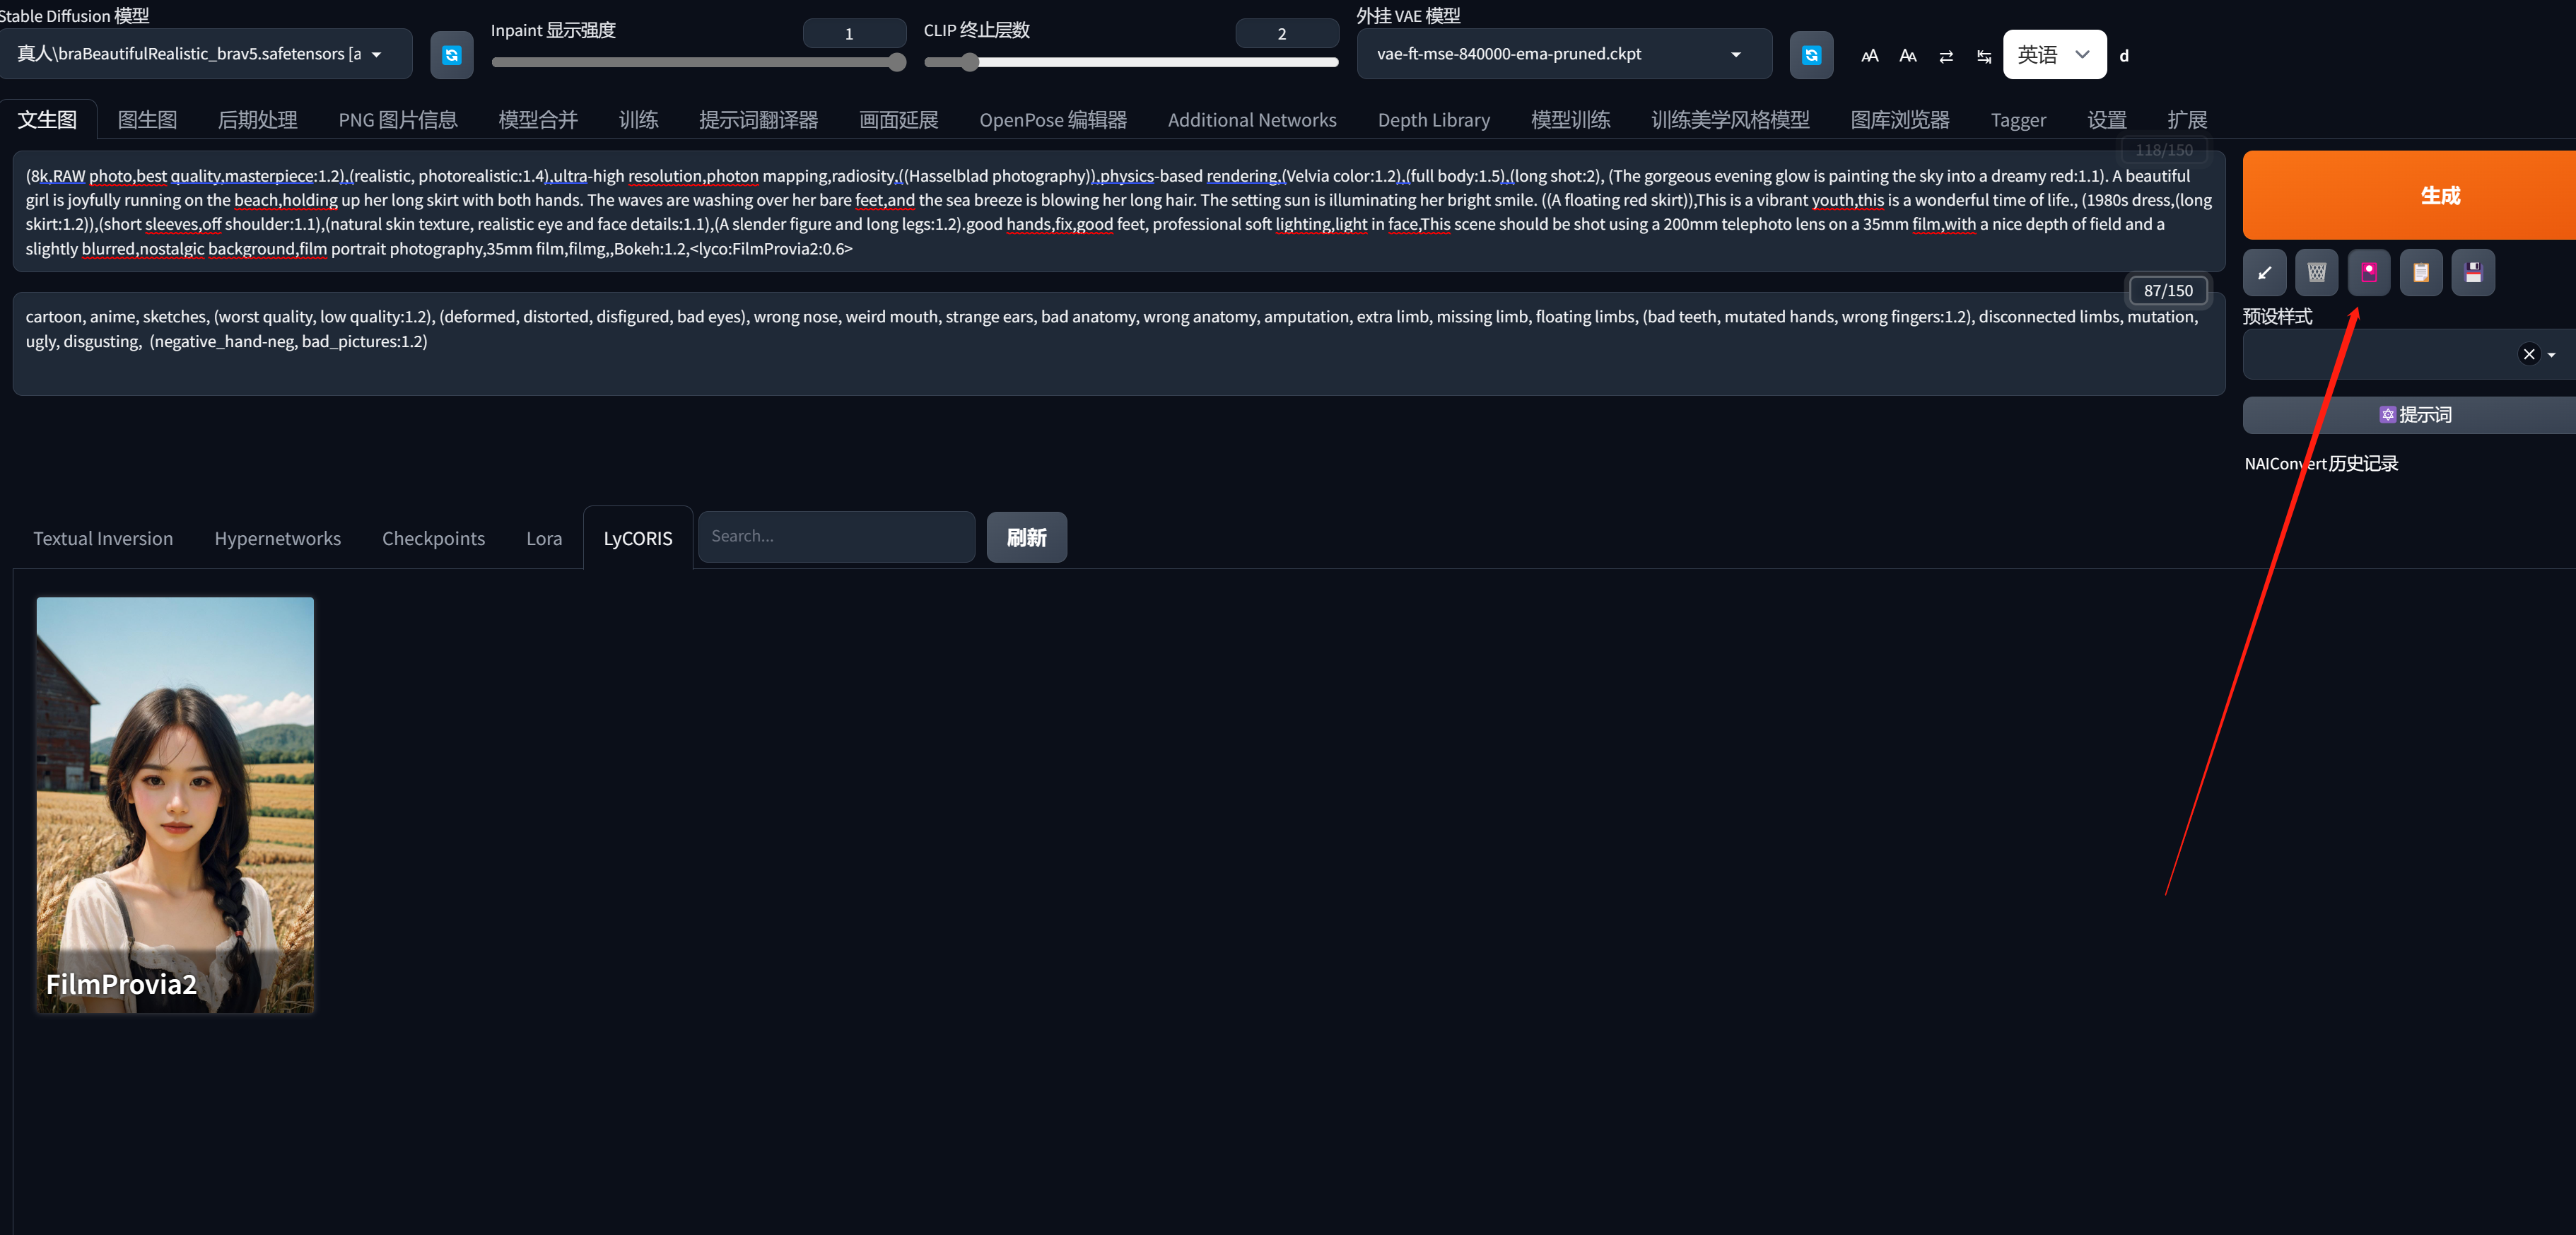Open the 英语 language dropdown

[x=2053, y=55]
